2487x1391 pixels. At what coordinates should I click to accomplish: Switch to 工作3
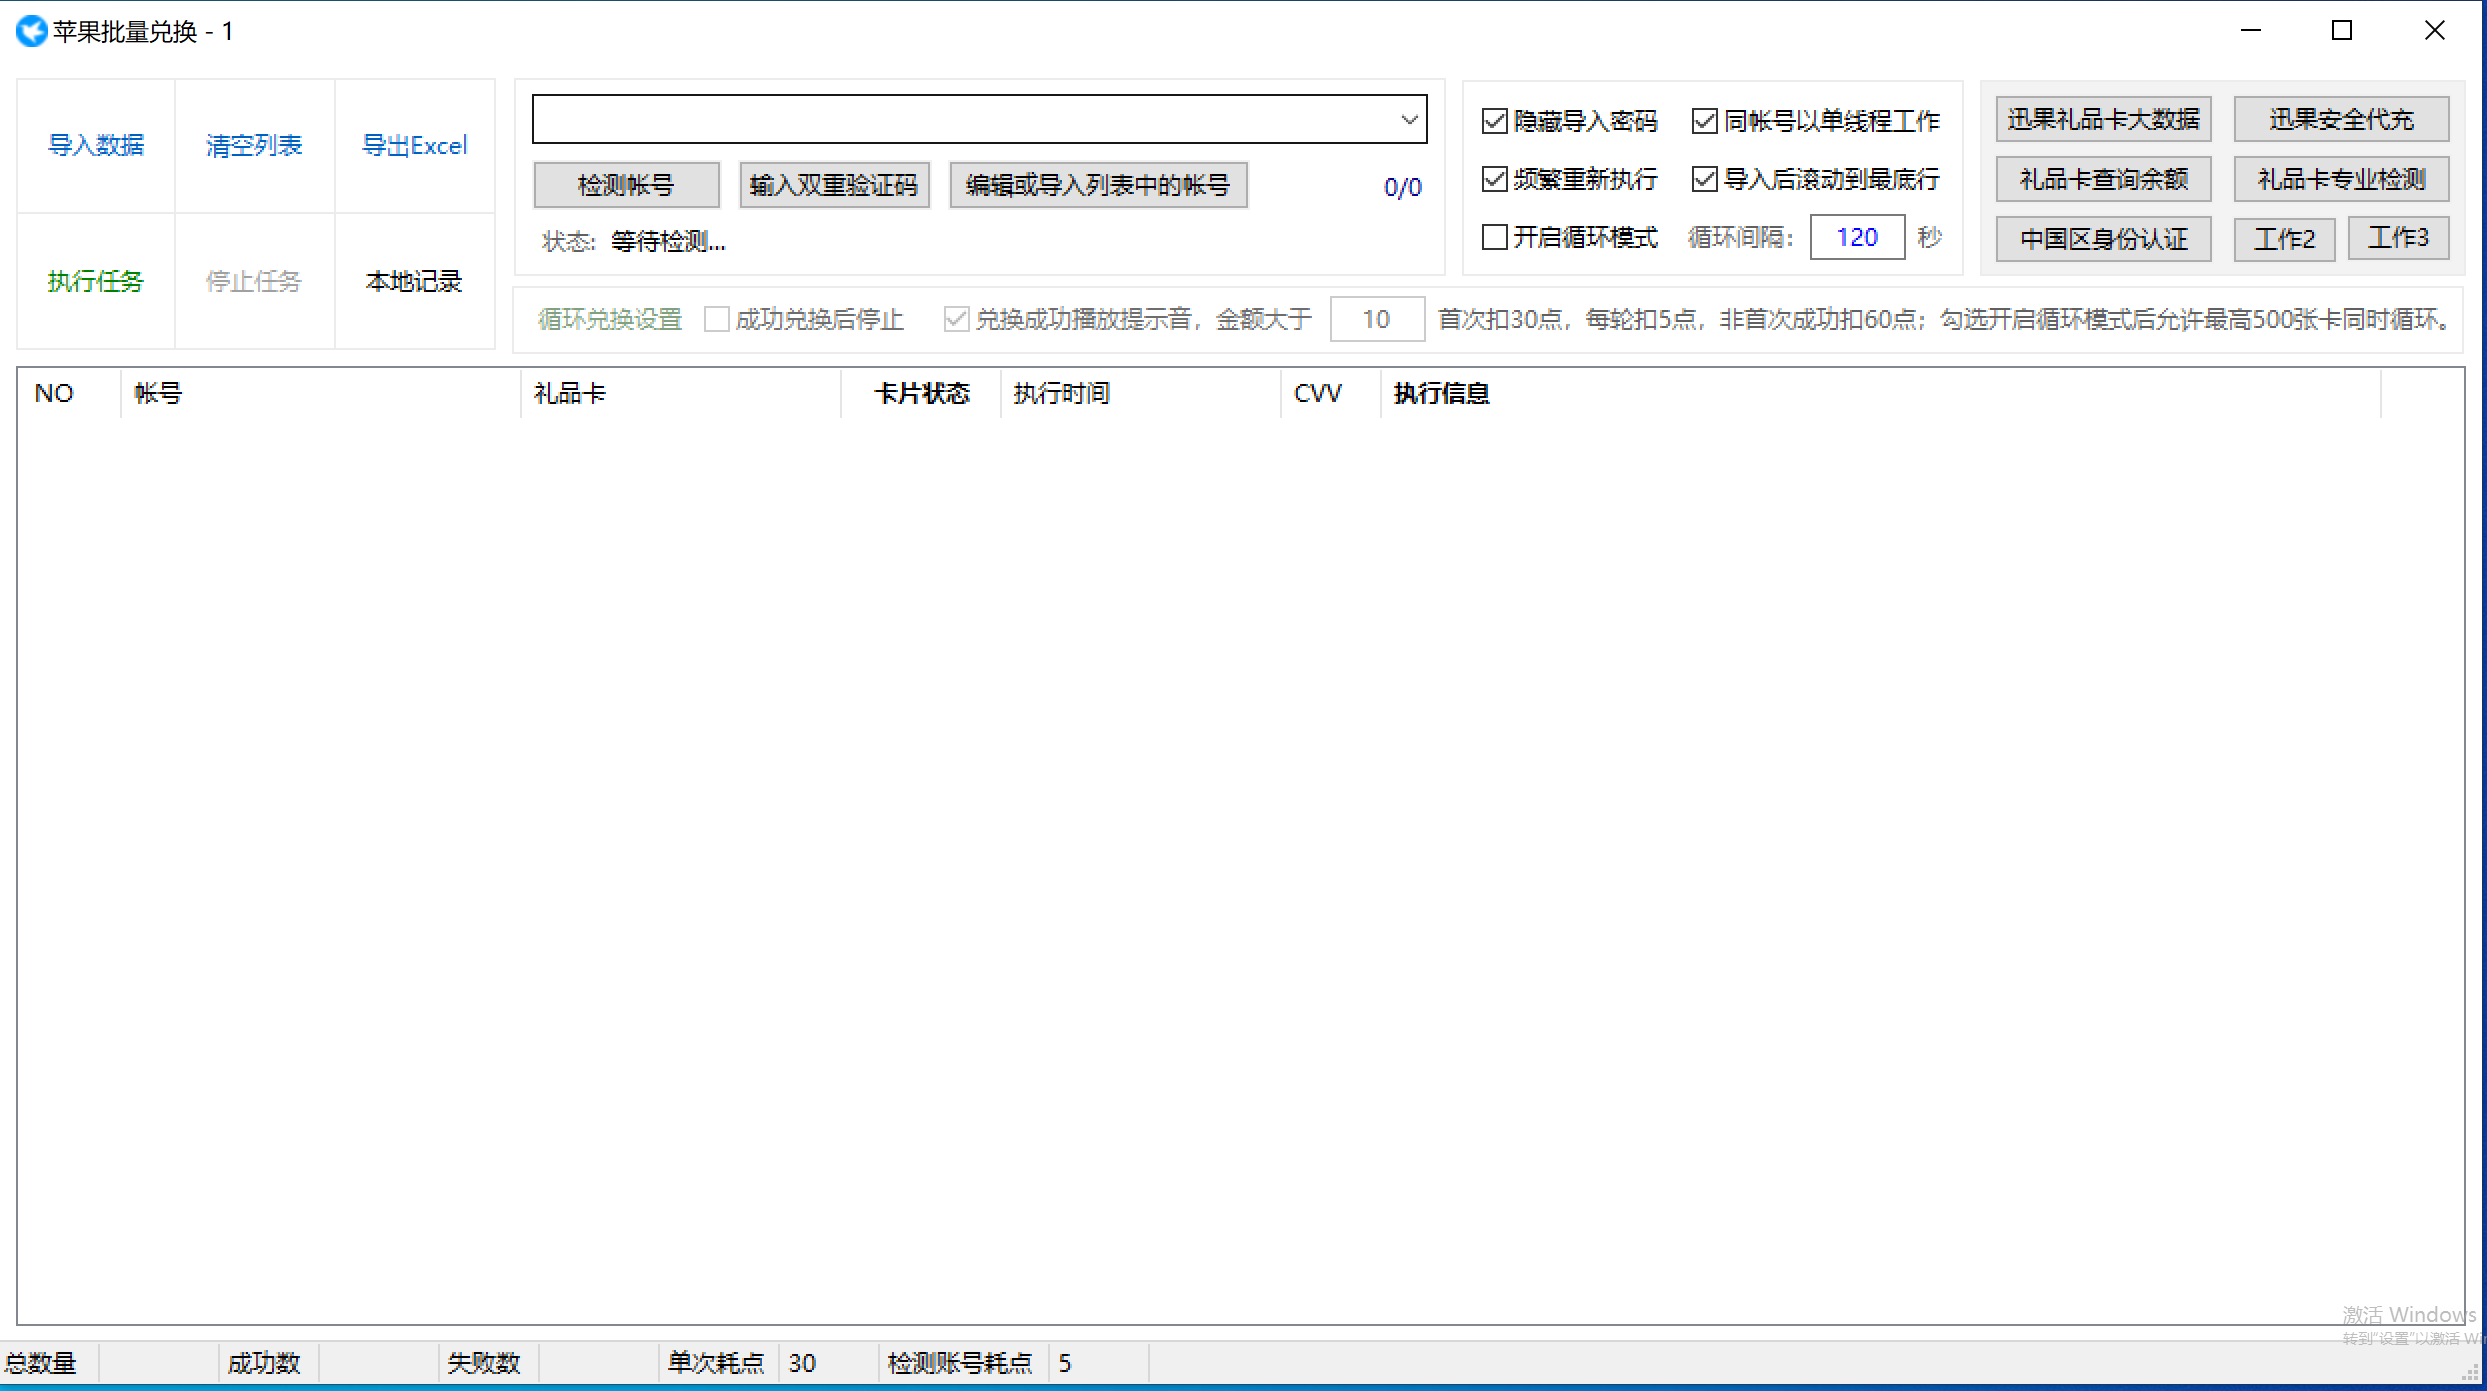click(x=2398, y=238)
